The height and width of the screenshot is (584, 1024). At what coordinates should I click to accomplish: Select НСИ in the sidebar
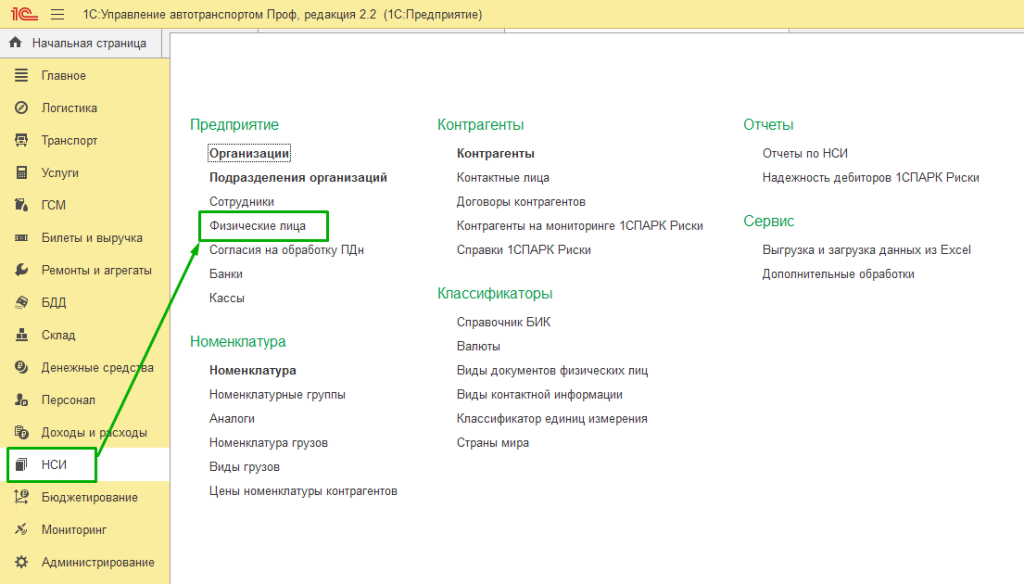coord(54,465)
